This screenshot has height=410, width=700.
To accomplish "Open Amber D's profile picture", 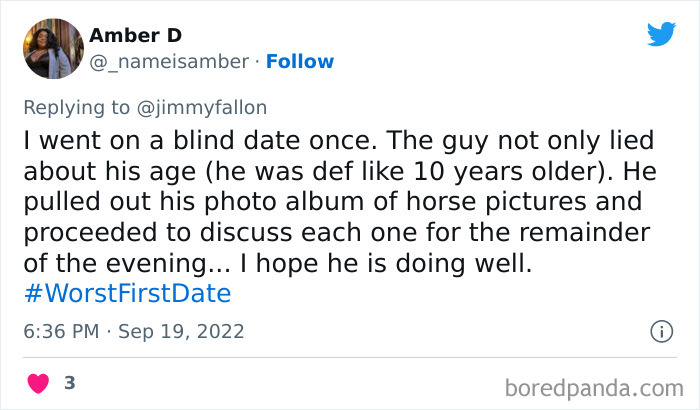I will (x=52, y=49).
